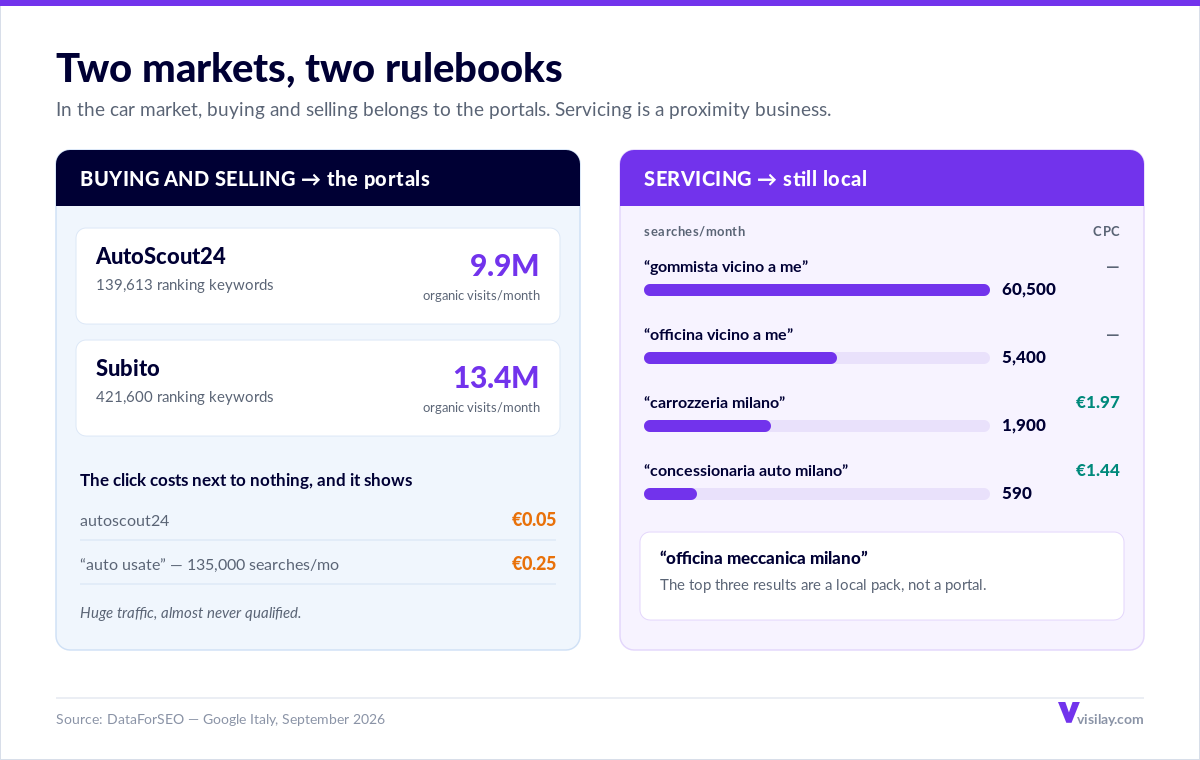Click the 9.9M organic visits figure
1200x760 pixels.
click(504, 265)
